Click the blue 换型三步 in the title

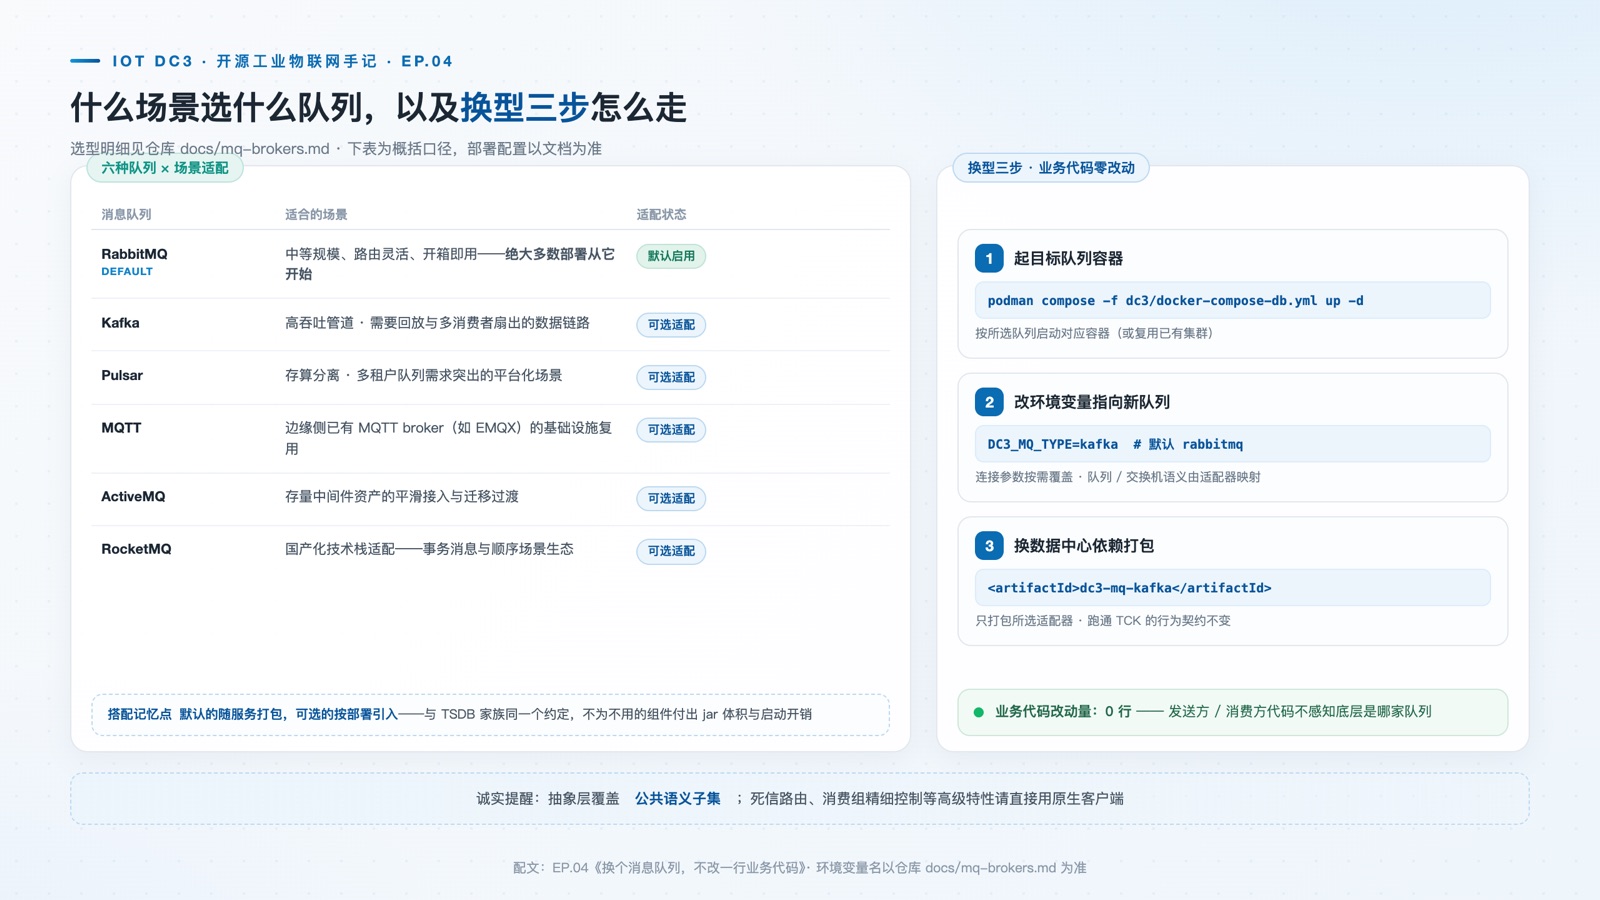click(524, 108)
